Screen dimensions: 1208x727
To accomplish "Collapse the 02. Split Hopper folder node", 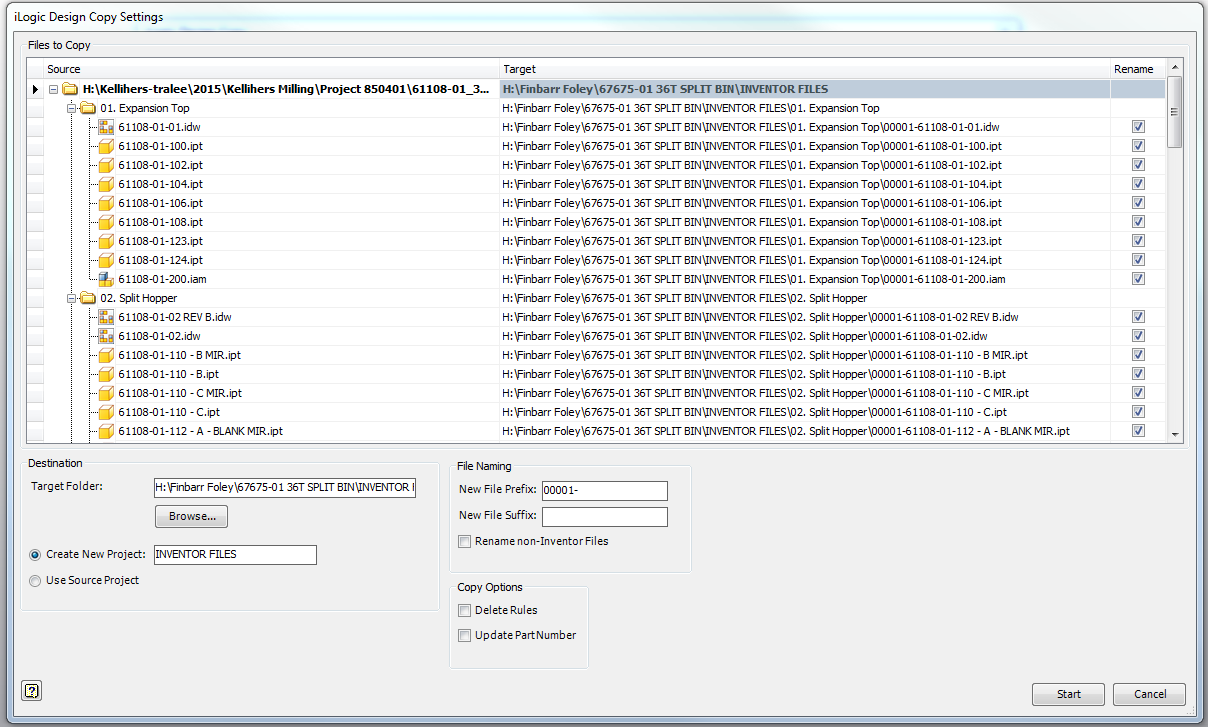I will pyautogui.click(x=72, y=298).
